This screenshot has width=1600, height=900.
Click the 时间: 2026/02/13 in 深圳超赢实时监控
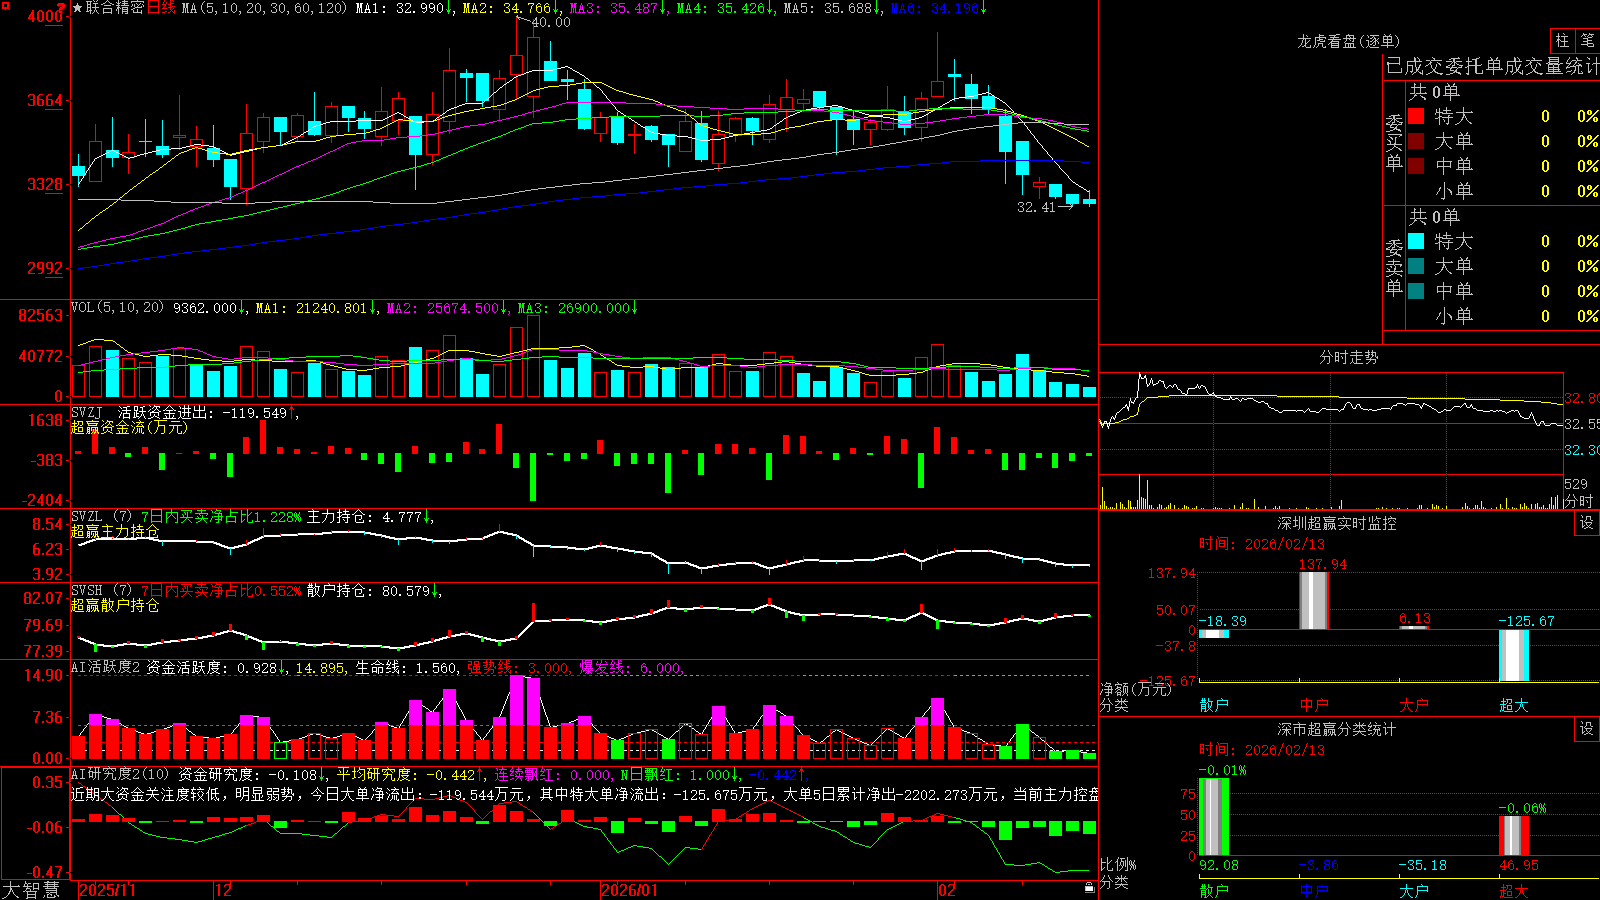point(1262,544)
